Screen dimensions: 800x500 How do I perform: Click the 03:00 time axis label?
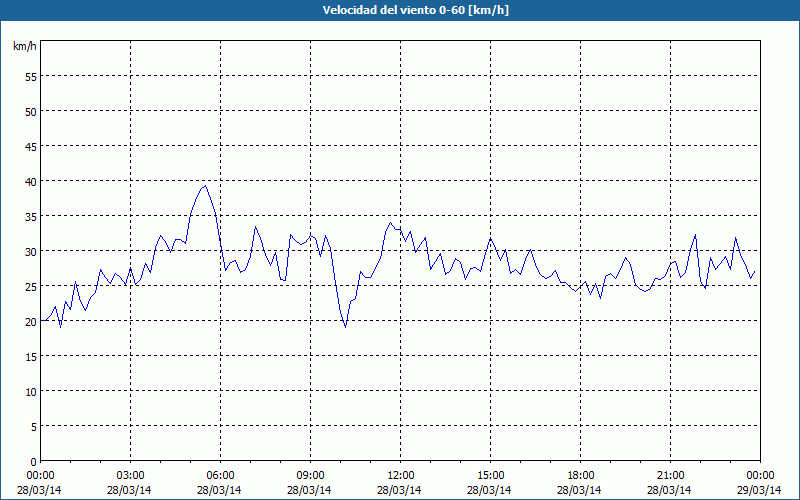tap(130, 476)
